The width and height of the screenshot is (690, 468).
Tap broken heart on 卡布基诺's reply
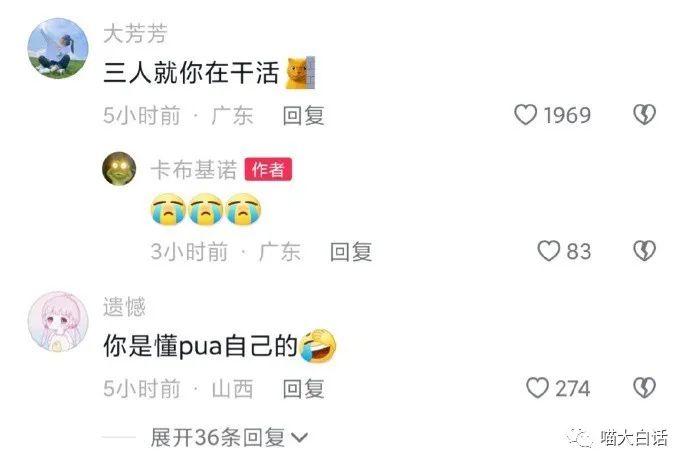644,251
